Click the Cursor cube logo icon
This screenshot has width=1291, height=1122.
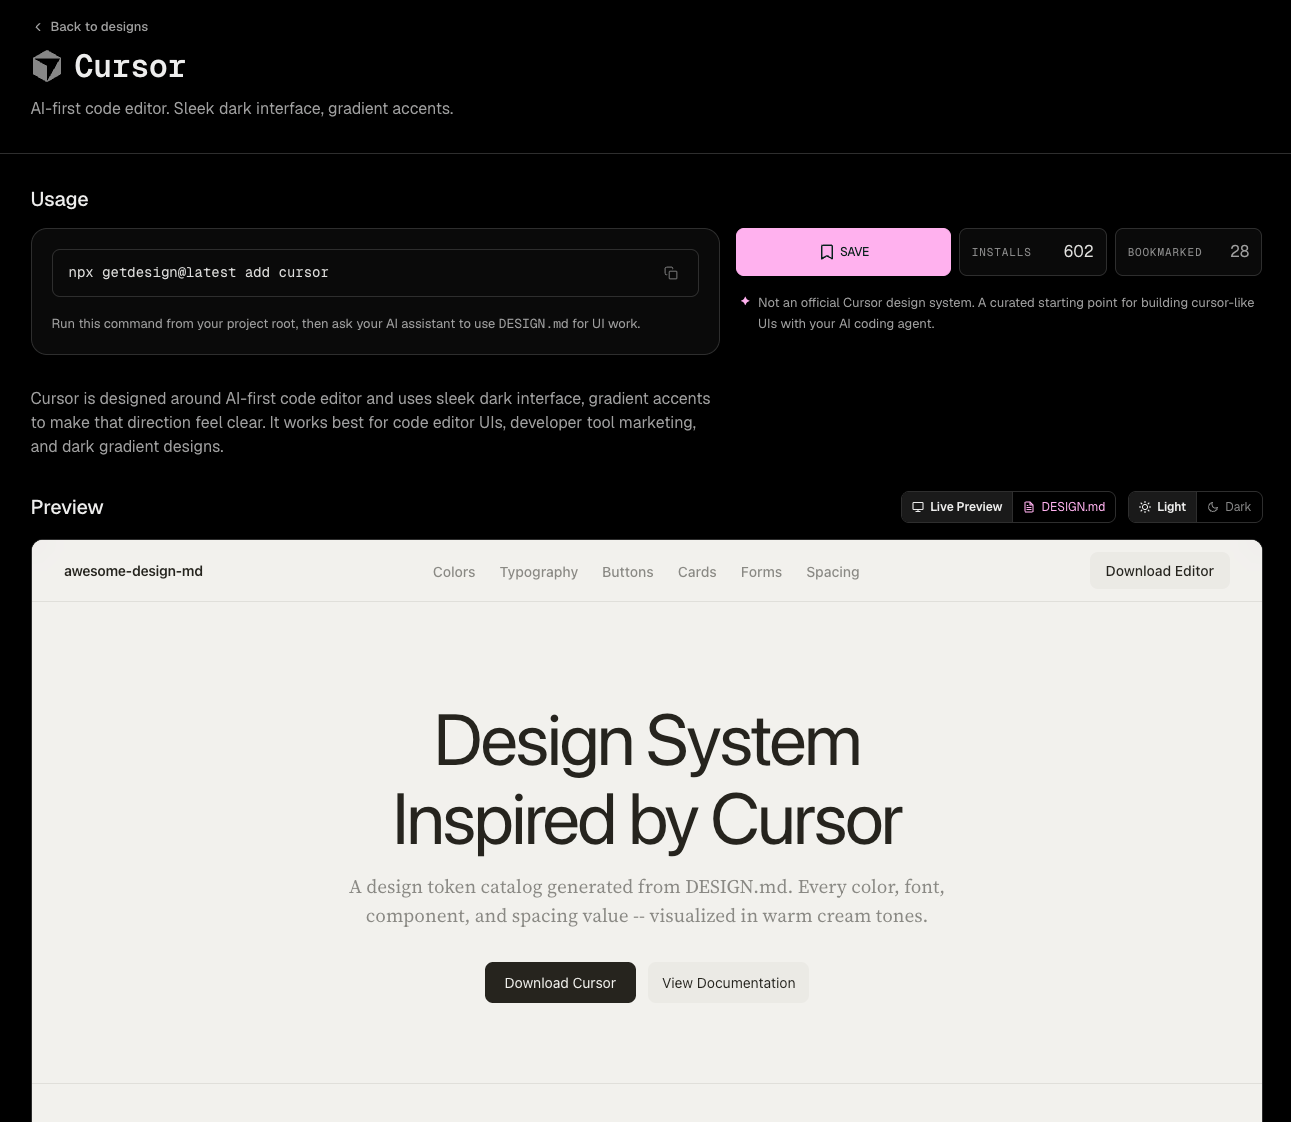(47, 66)
